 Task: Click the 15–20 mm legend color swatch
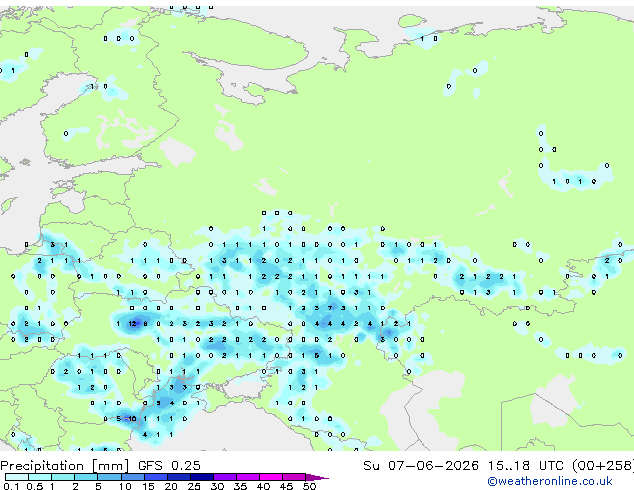click(x=155, y=477)
